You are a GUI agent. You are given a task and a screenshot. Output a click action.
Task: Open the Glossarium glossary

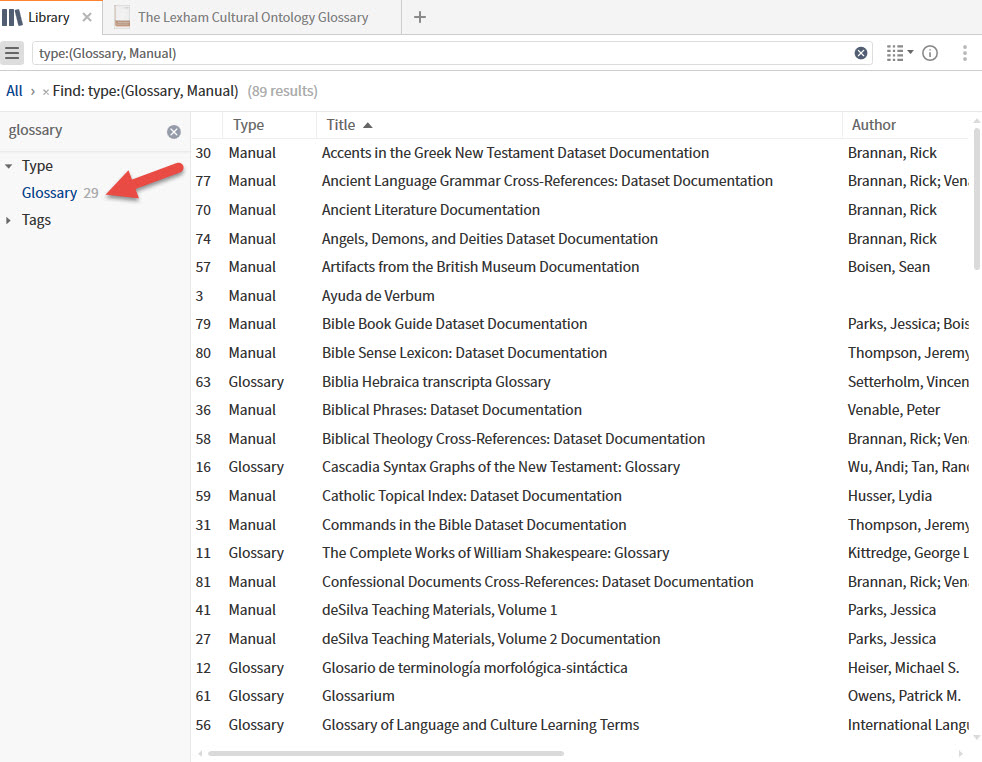tap(358, 696)
